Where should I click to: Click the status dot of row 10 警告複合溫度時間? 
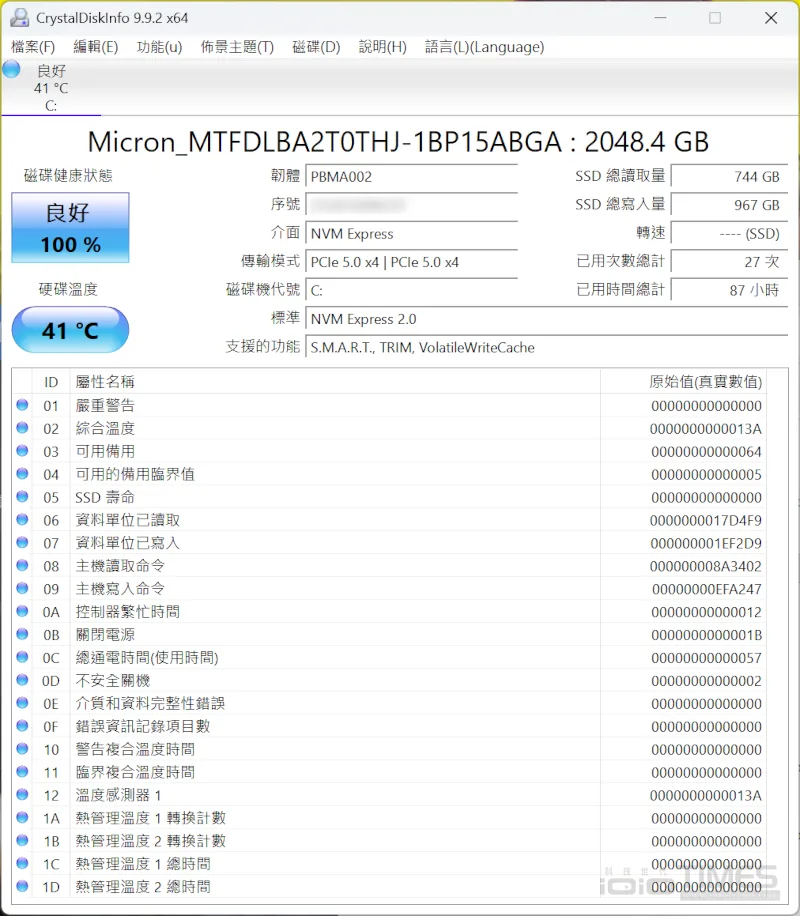22,748
